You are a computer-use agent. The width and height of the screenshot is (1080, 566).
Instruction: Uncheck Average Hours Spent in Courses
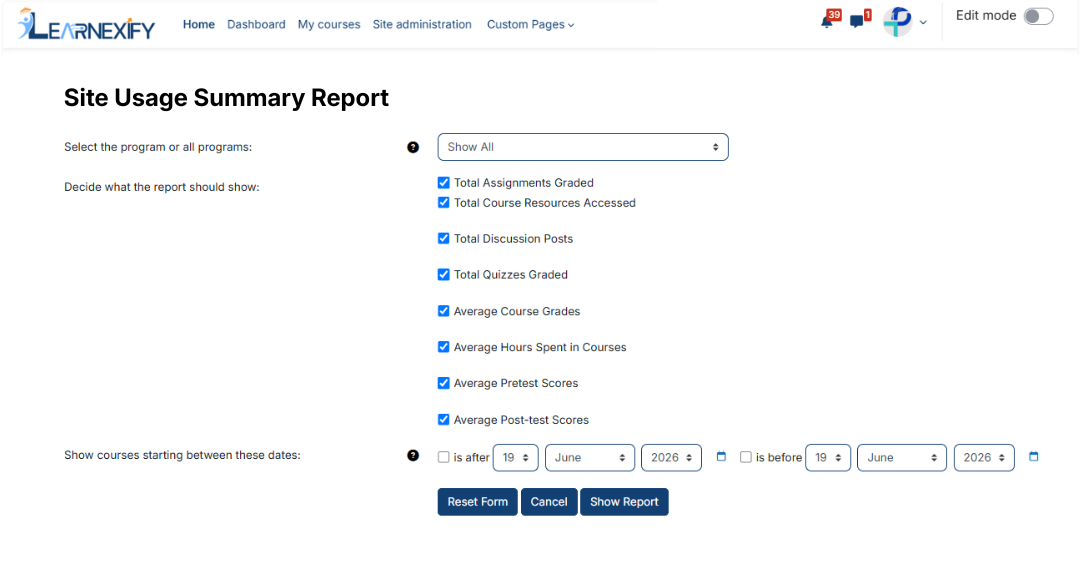click(444, 347)
